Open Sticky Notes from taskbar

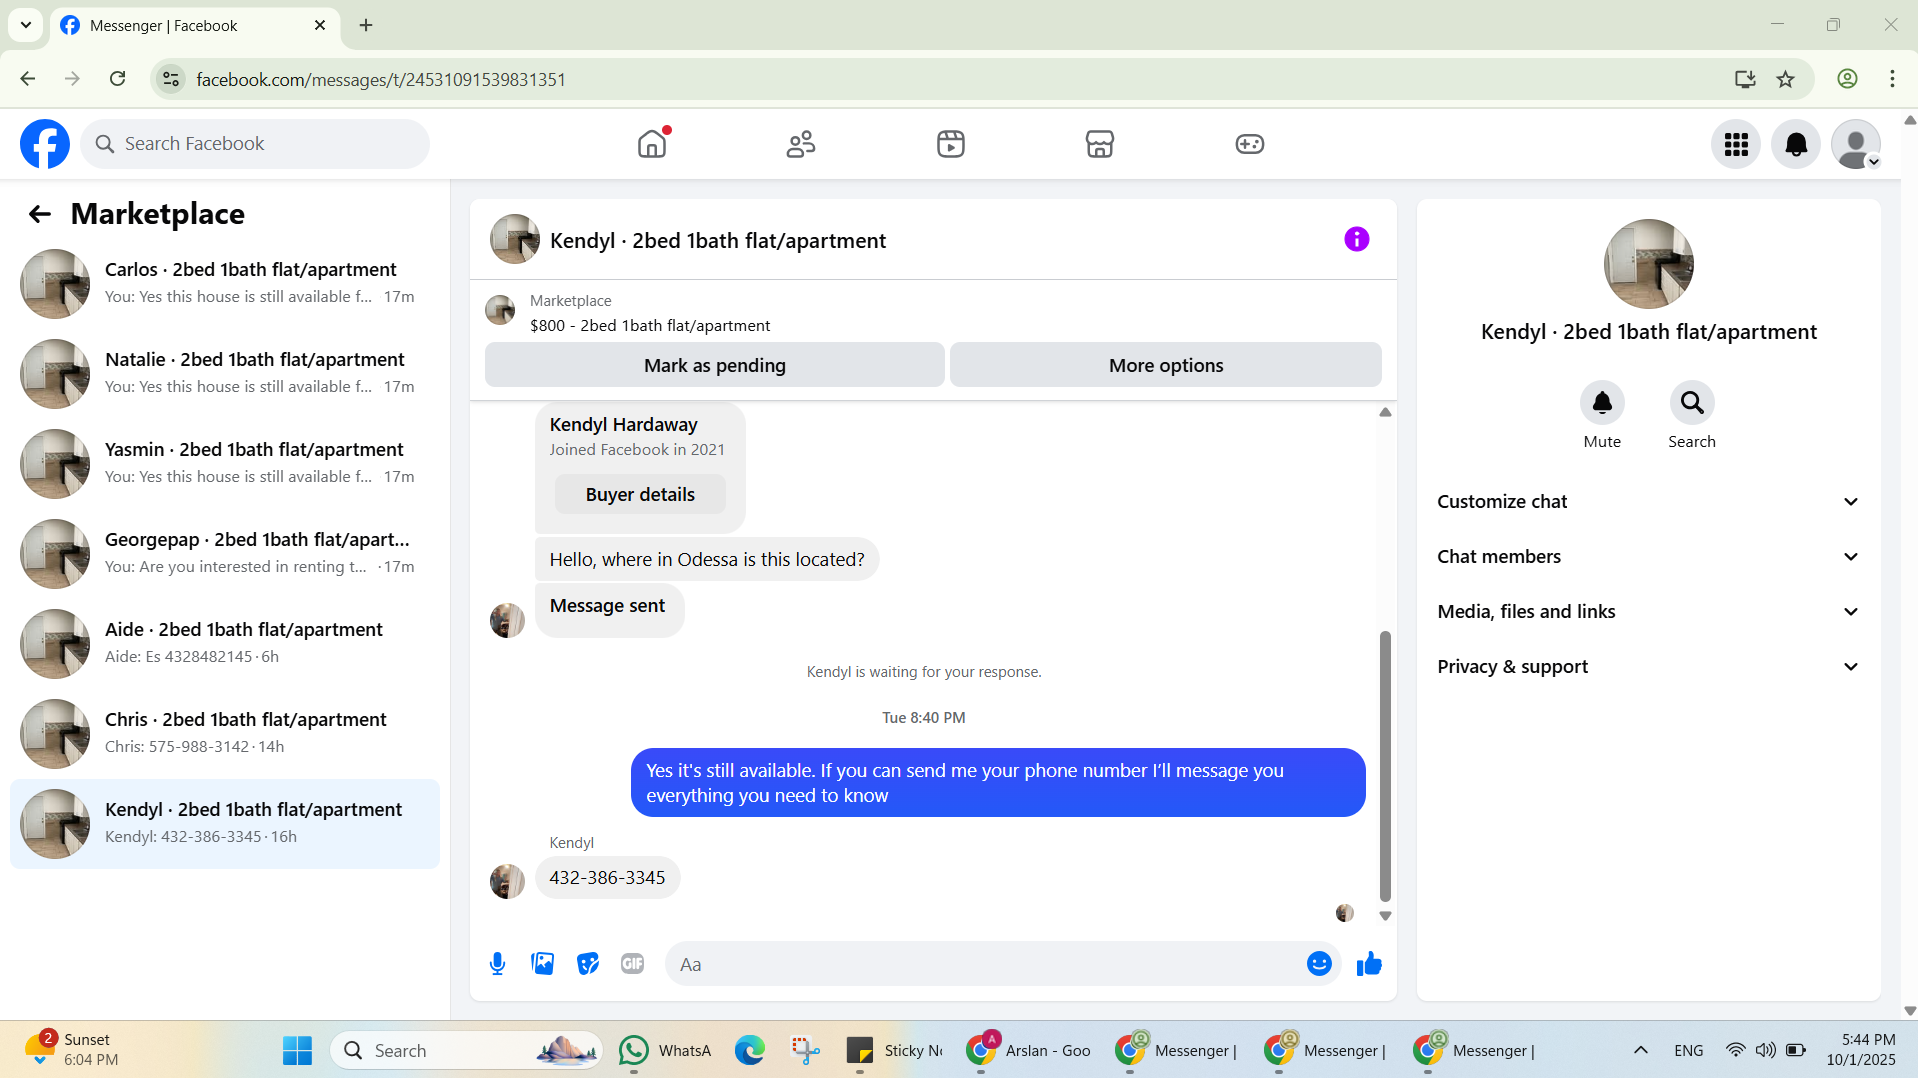coord(894,1051)
